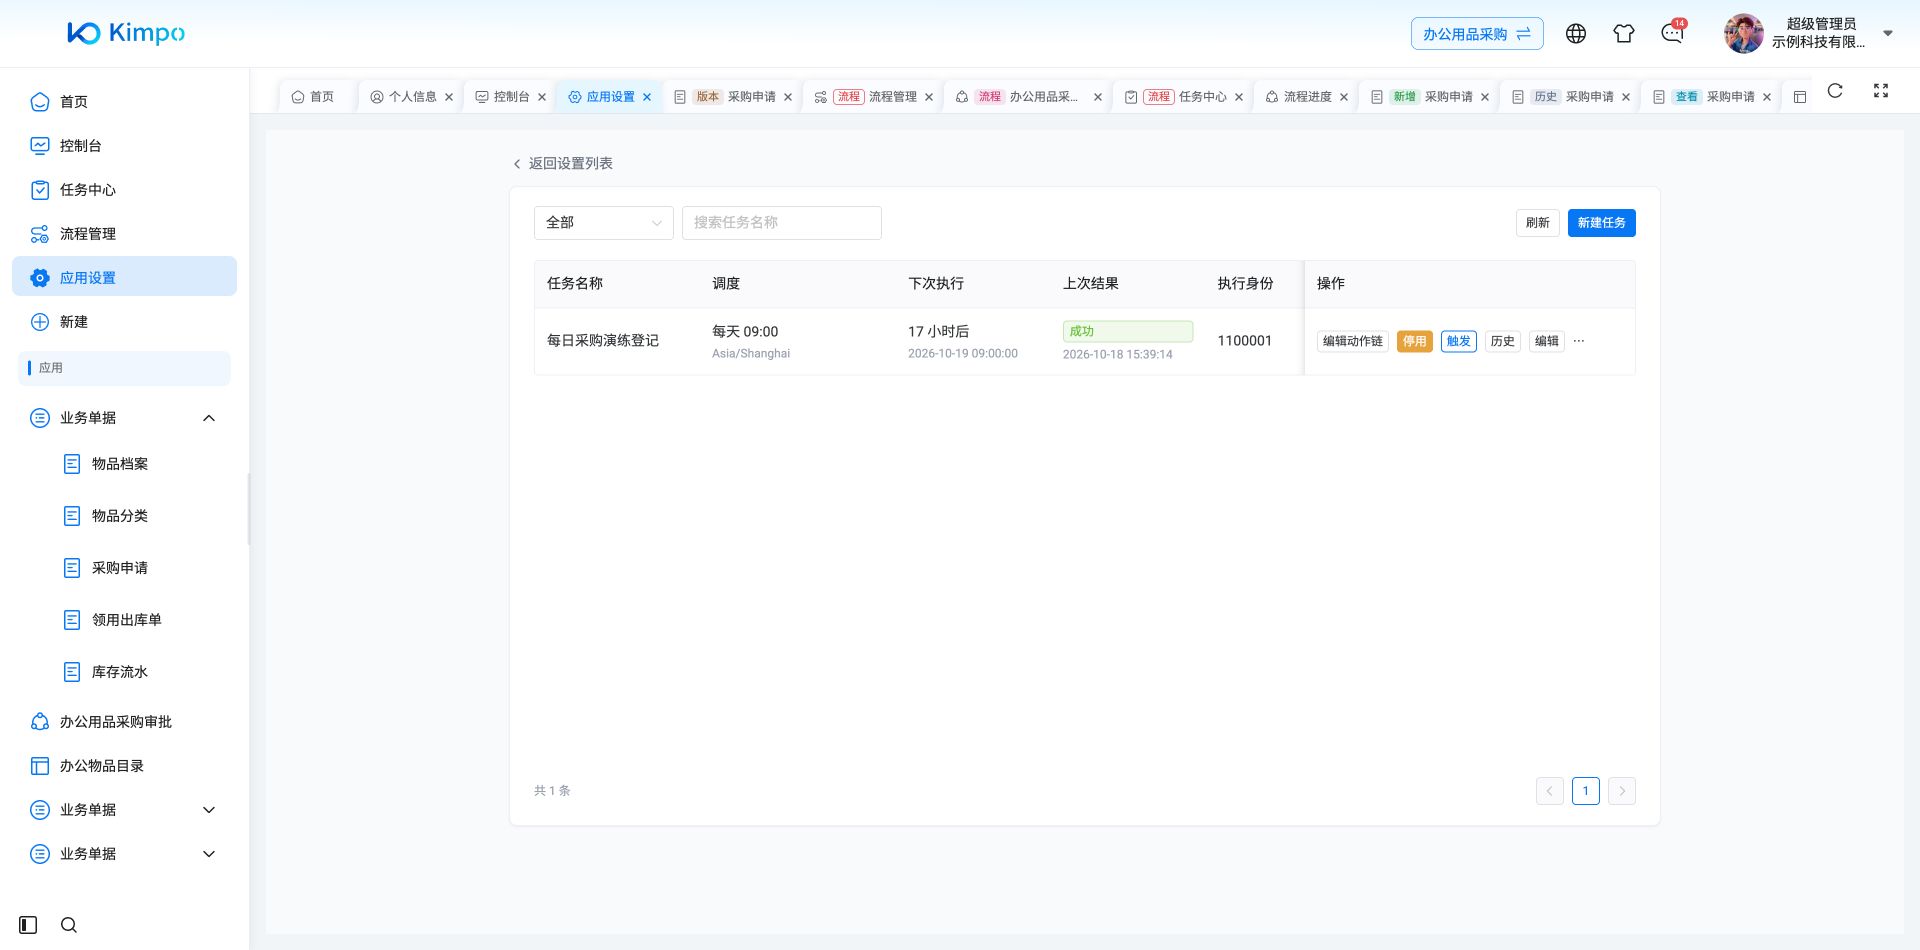Click 触发 to run the task

(1459, 341)
